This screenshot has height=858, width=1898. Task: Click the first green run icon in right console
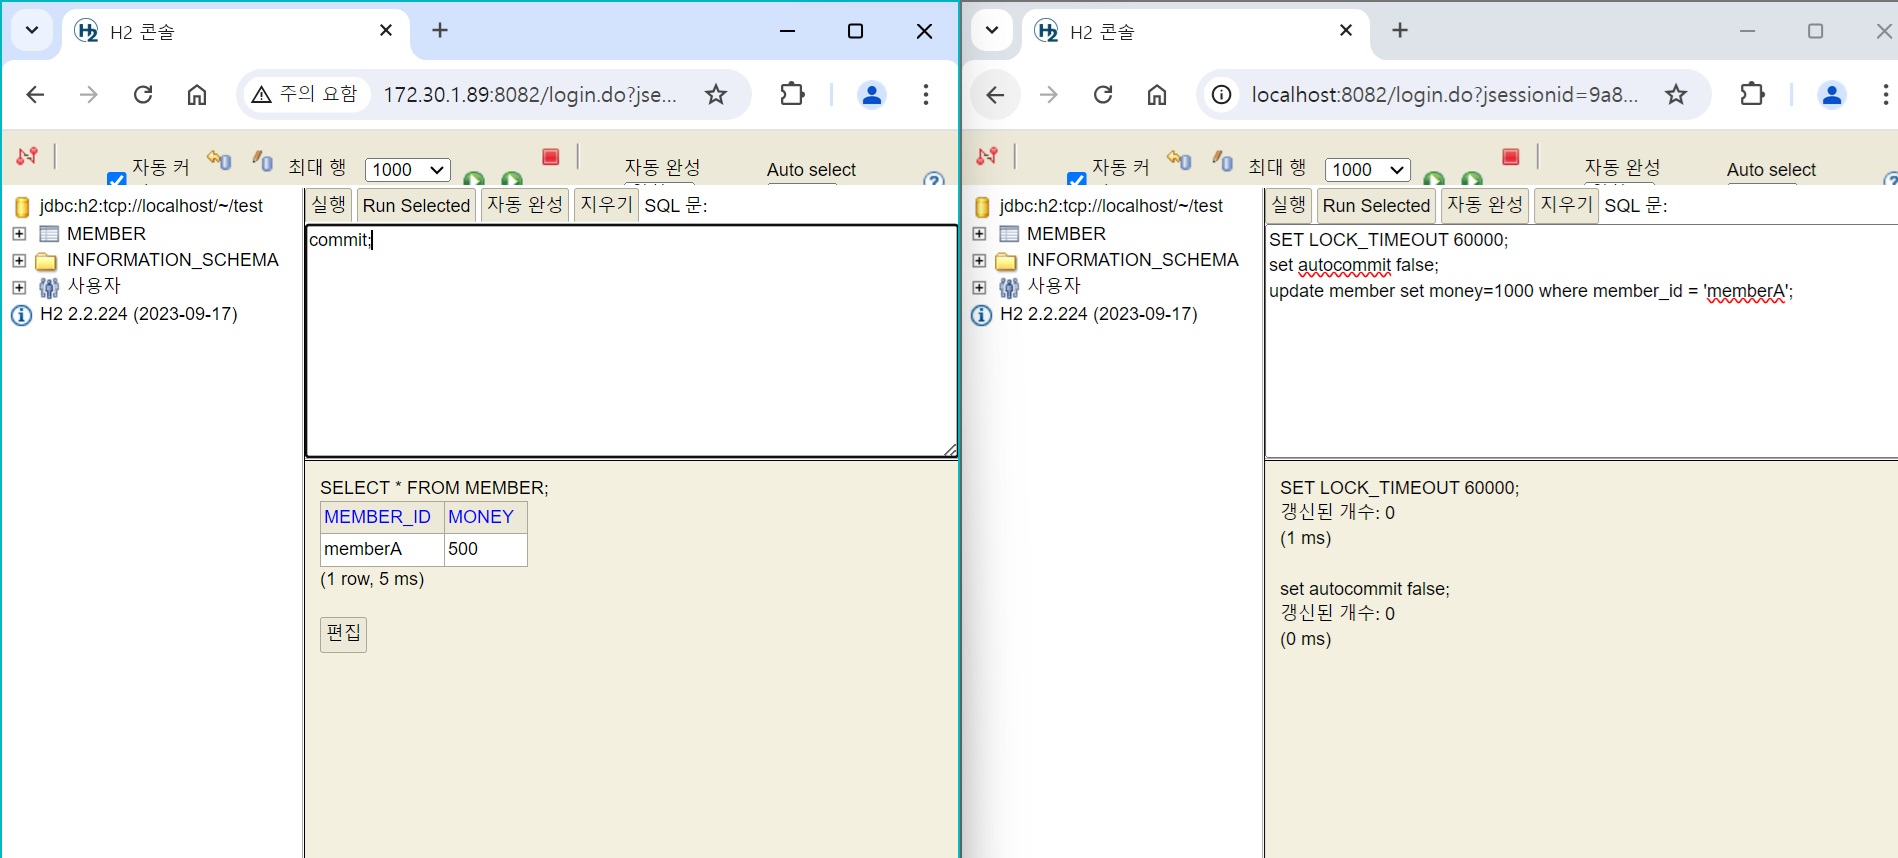(x=1434, y=178)
